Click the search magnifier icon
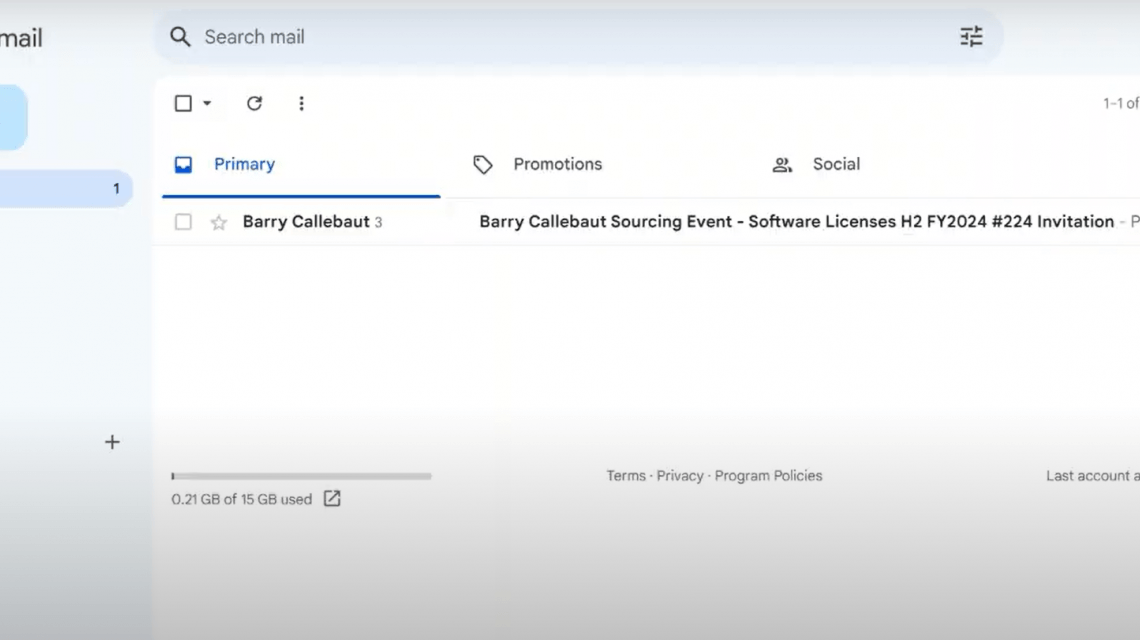 pos(180,37)
